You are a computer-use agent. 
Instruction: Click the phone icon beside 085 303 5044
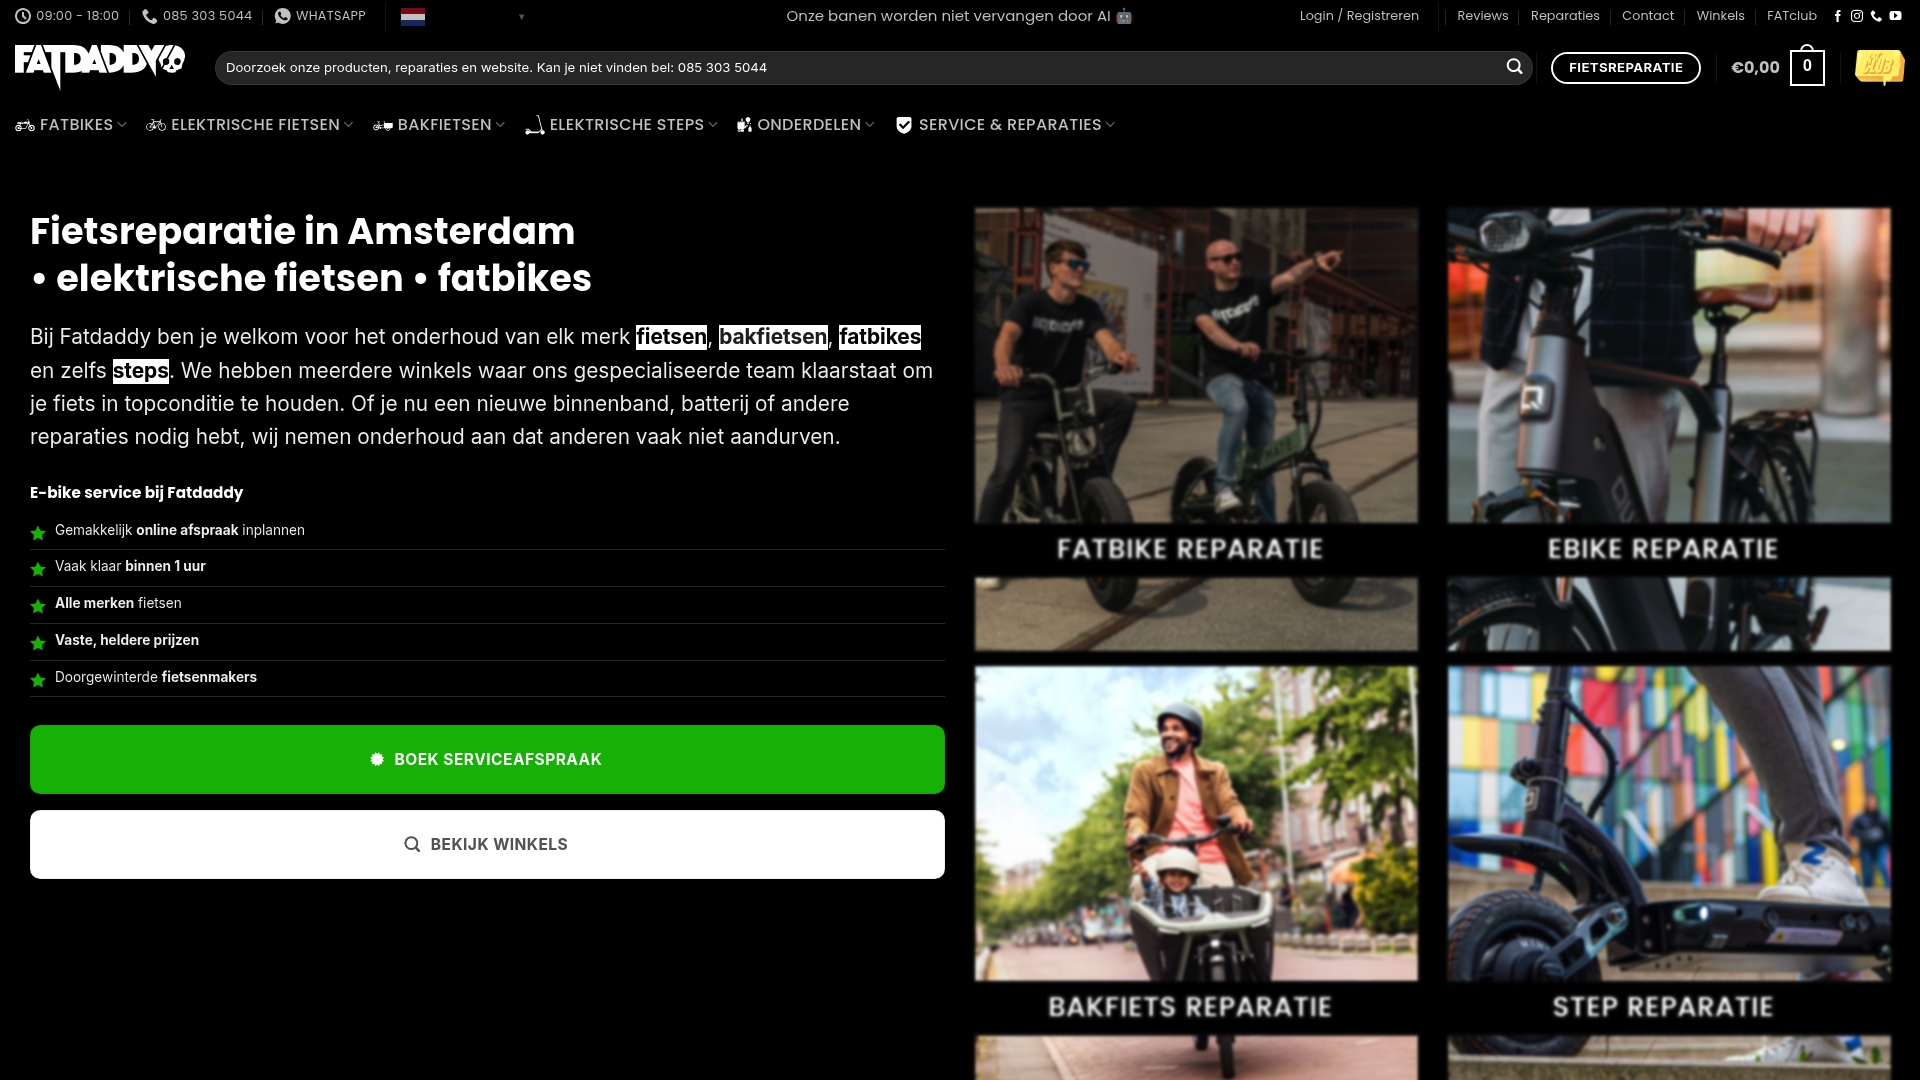[150, 16]
